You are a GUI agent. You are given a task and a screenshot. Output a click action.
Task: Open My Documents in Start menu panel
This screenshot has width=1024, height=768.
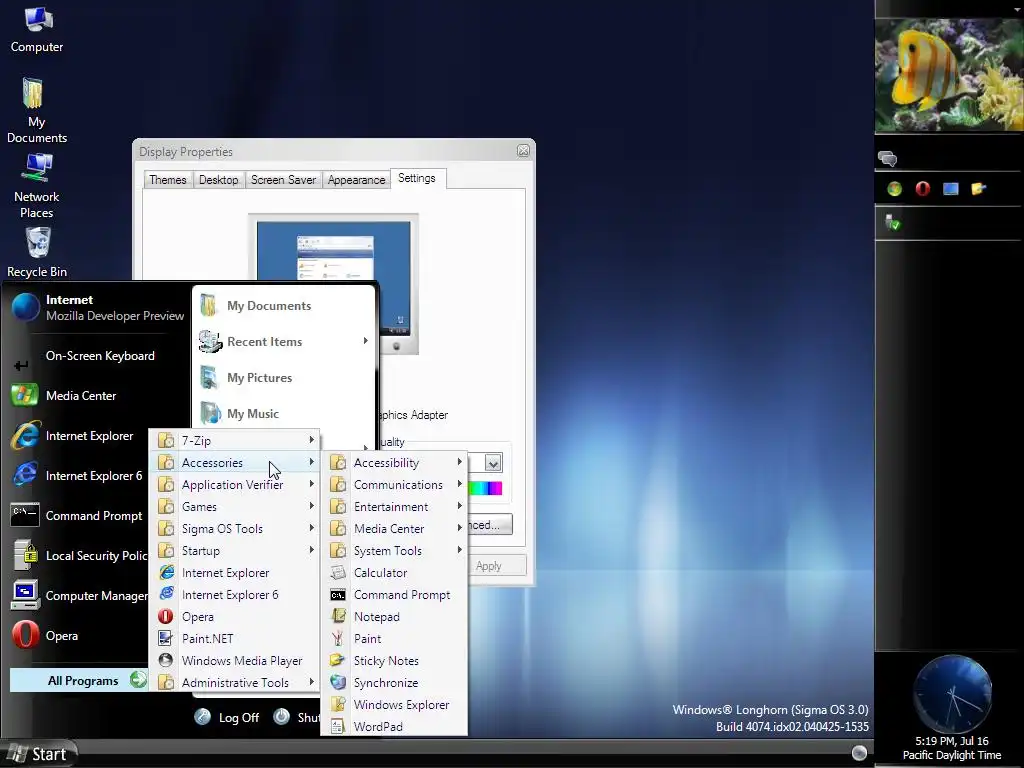click(x=284, y=306)
